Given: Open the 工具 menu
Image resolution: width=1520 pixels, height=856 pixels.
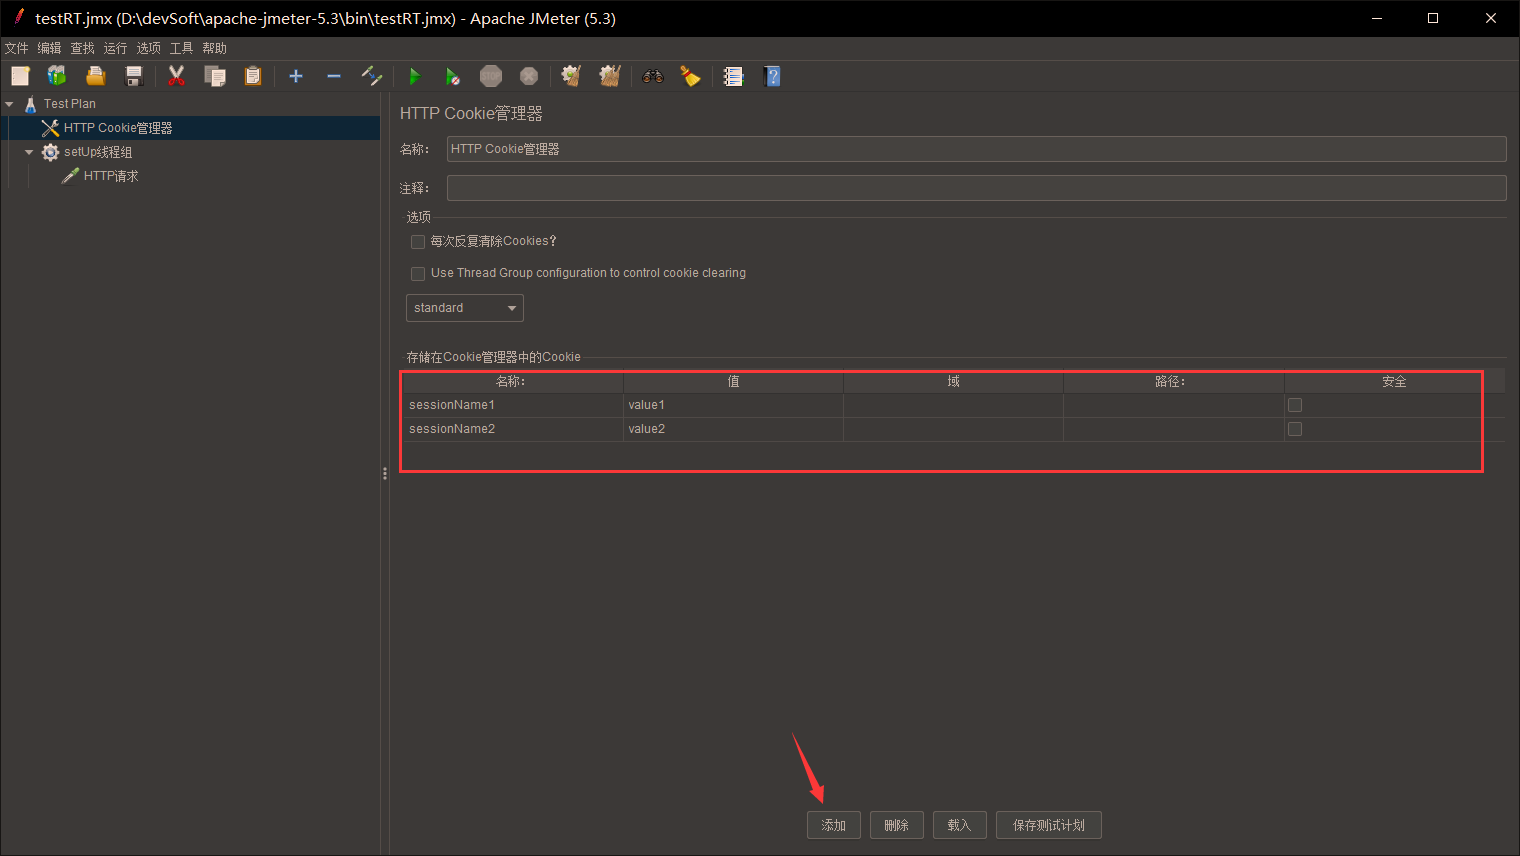Looking at the screenshot, I should pyautogui.click(x=182, y=48).
